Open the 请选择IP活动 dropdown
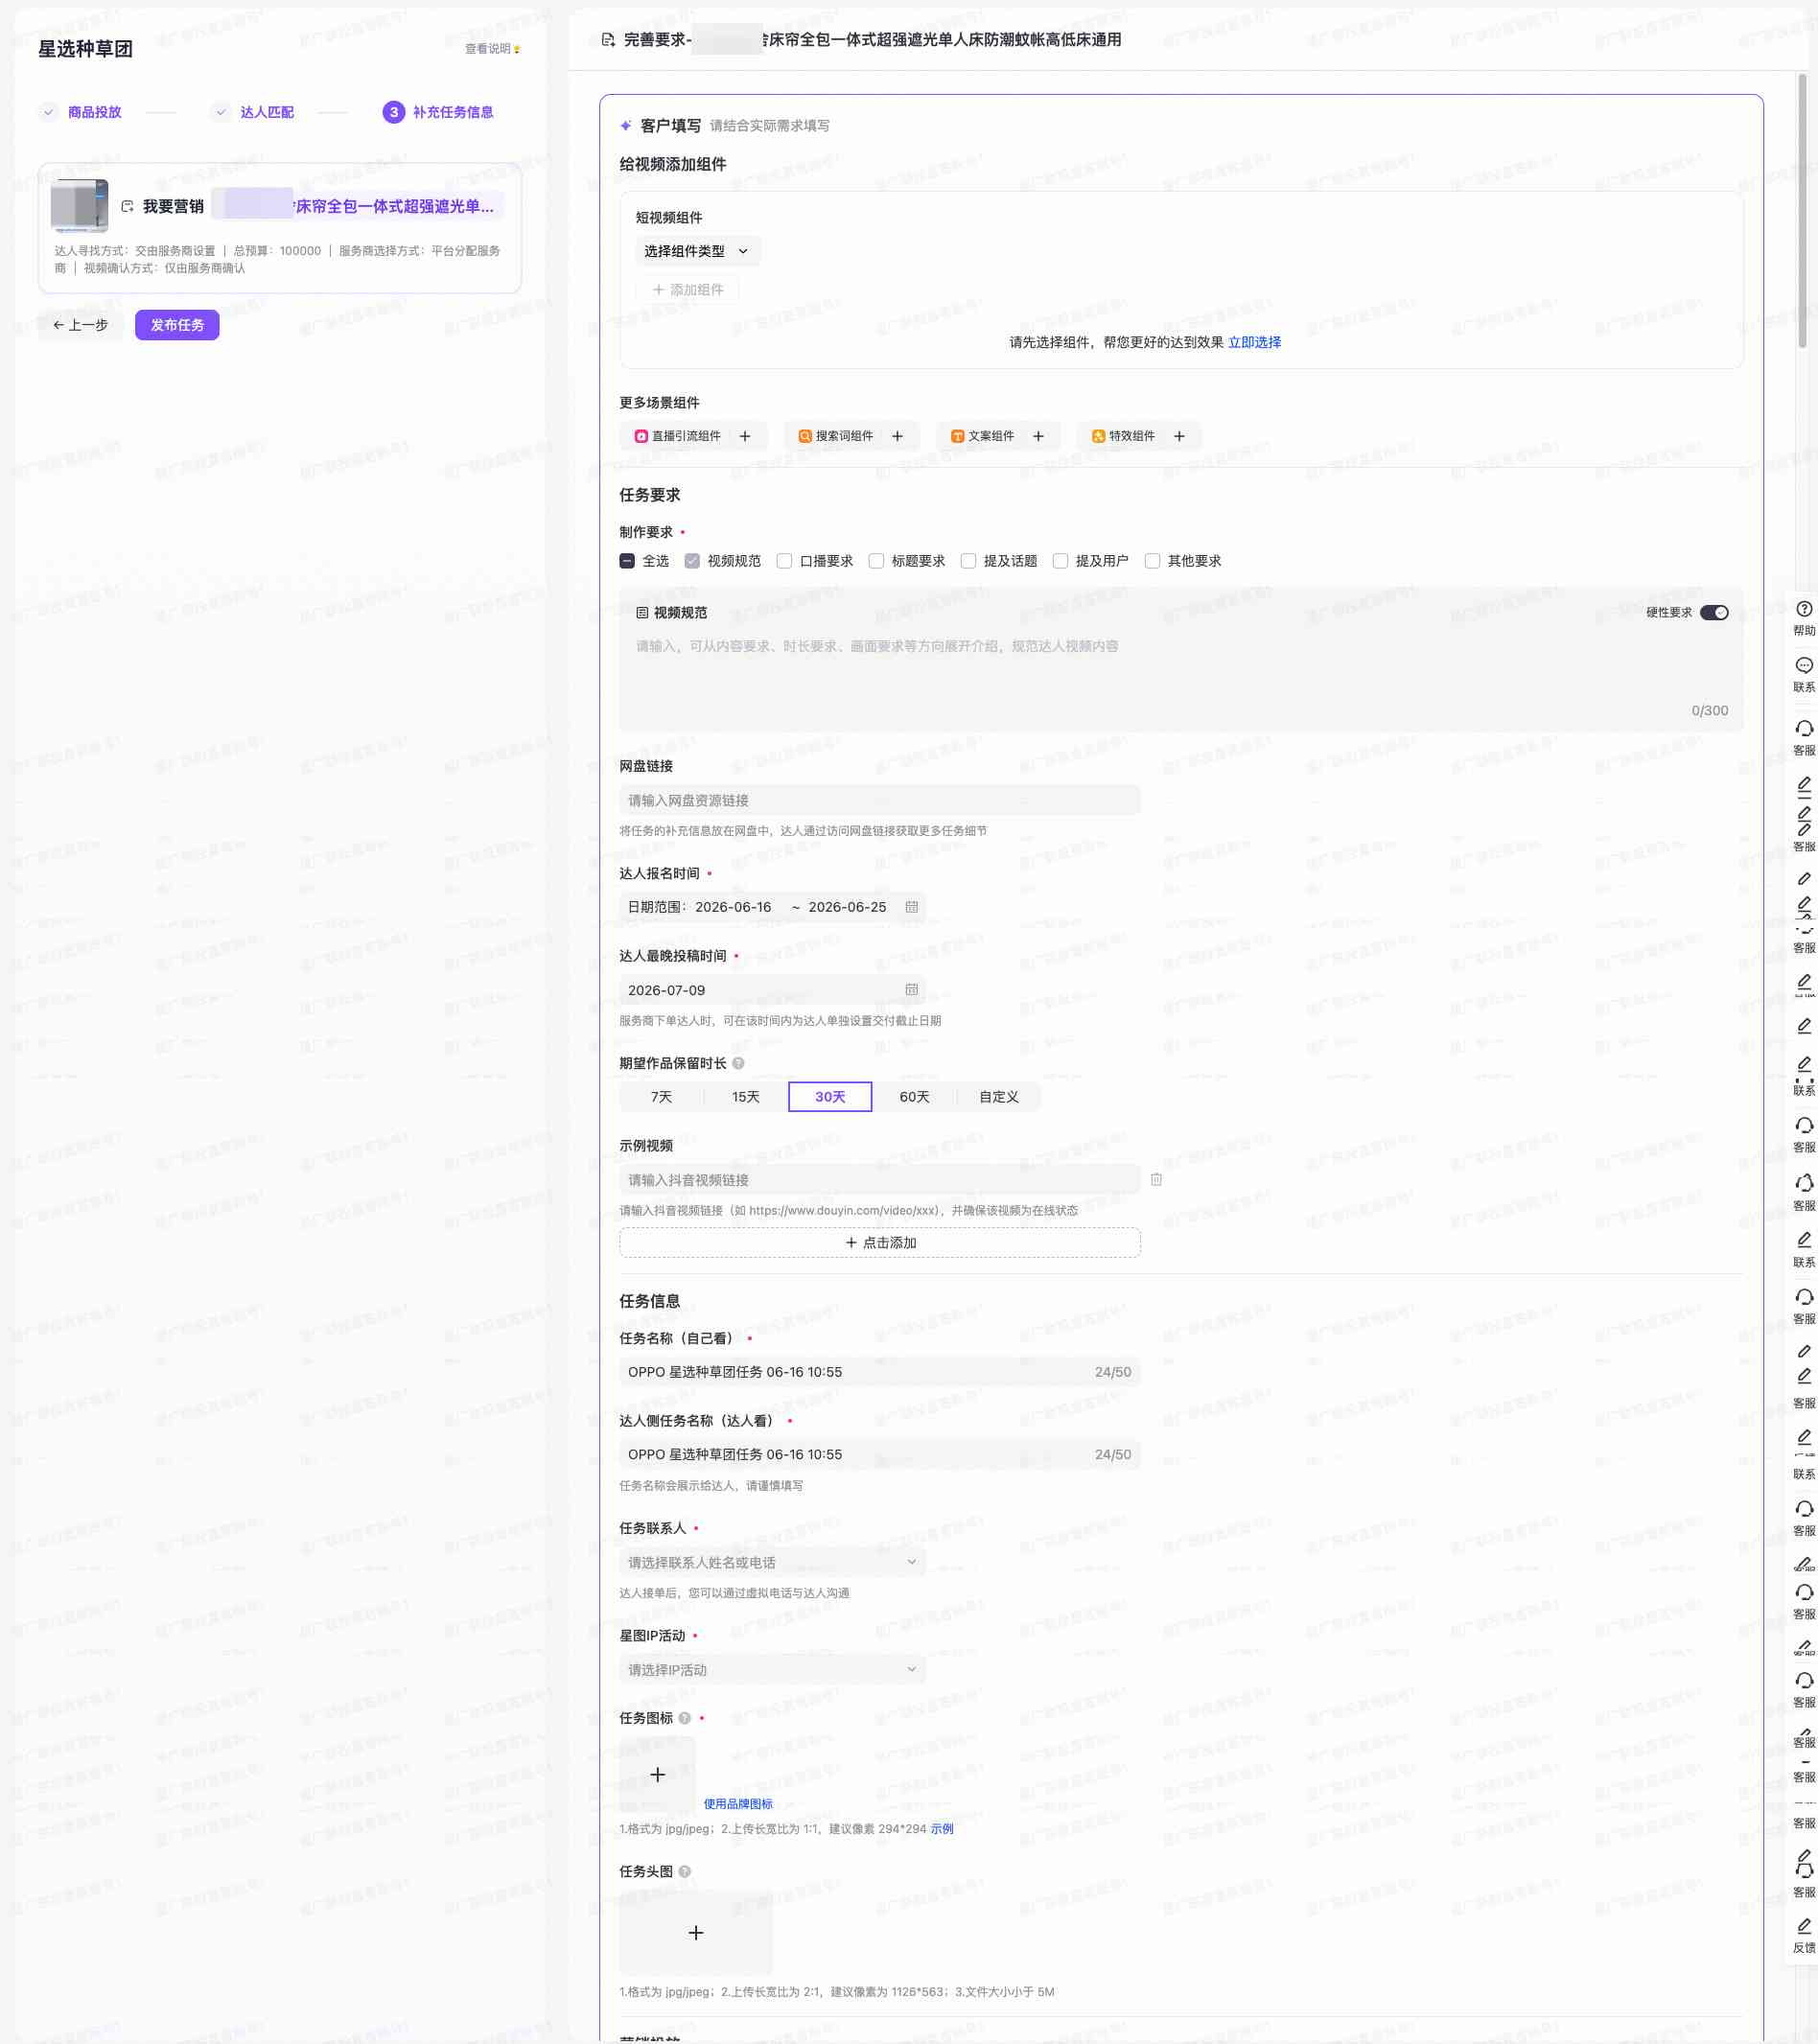The image size is (1818, 2044). pos(772,1670)
